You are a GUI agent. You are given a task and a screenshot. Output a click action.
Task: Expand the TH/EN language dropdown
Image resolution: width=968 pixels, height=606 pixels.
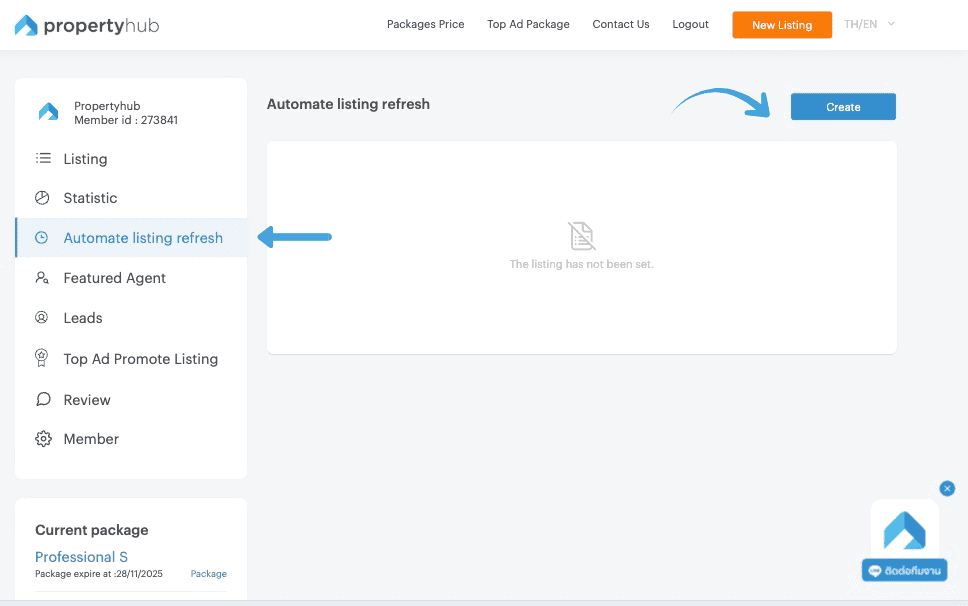[868, 25]
